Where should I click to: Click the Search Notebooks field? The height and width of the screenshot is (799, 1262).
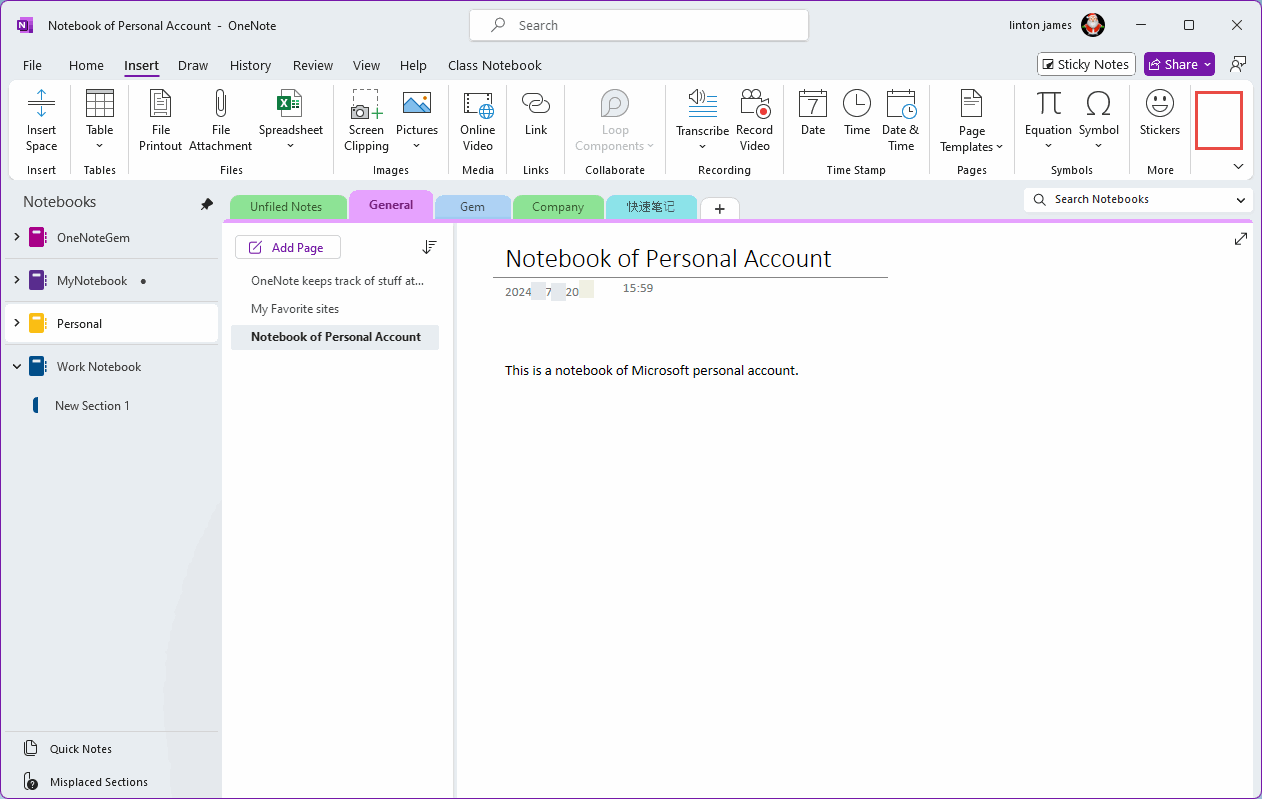tap(1138, 200)
